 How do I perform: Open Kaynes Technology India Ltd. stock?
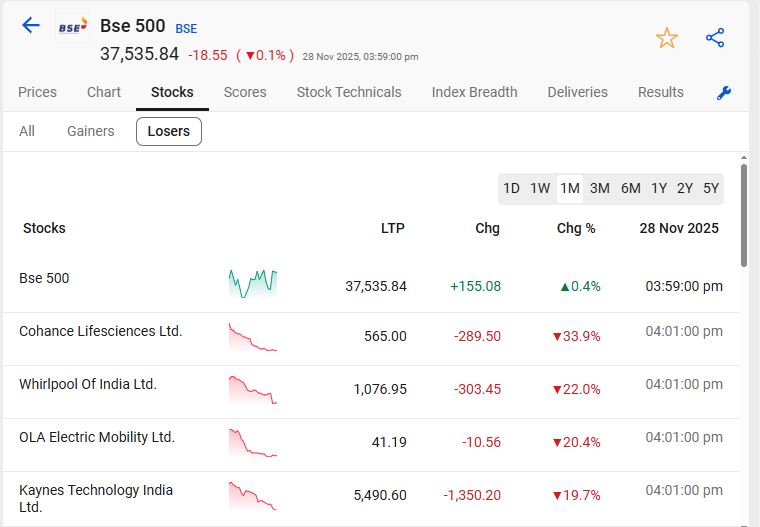(96, 498)
